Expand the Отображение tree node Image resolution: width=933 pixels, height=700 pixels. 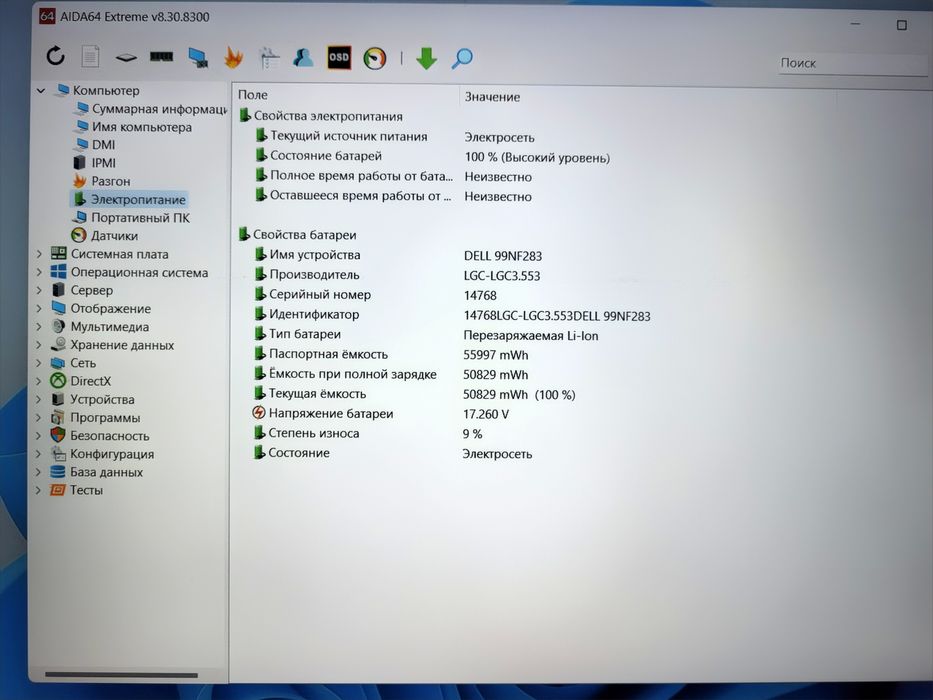pos(39,308)
